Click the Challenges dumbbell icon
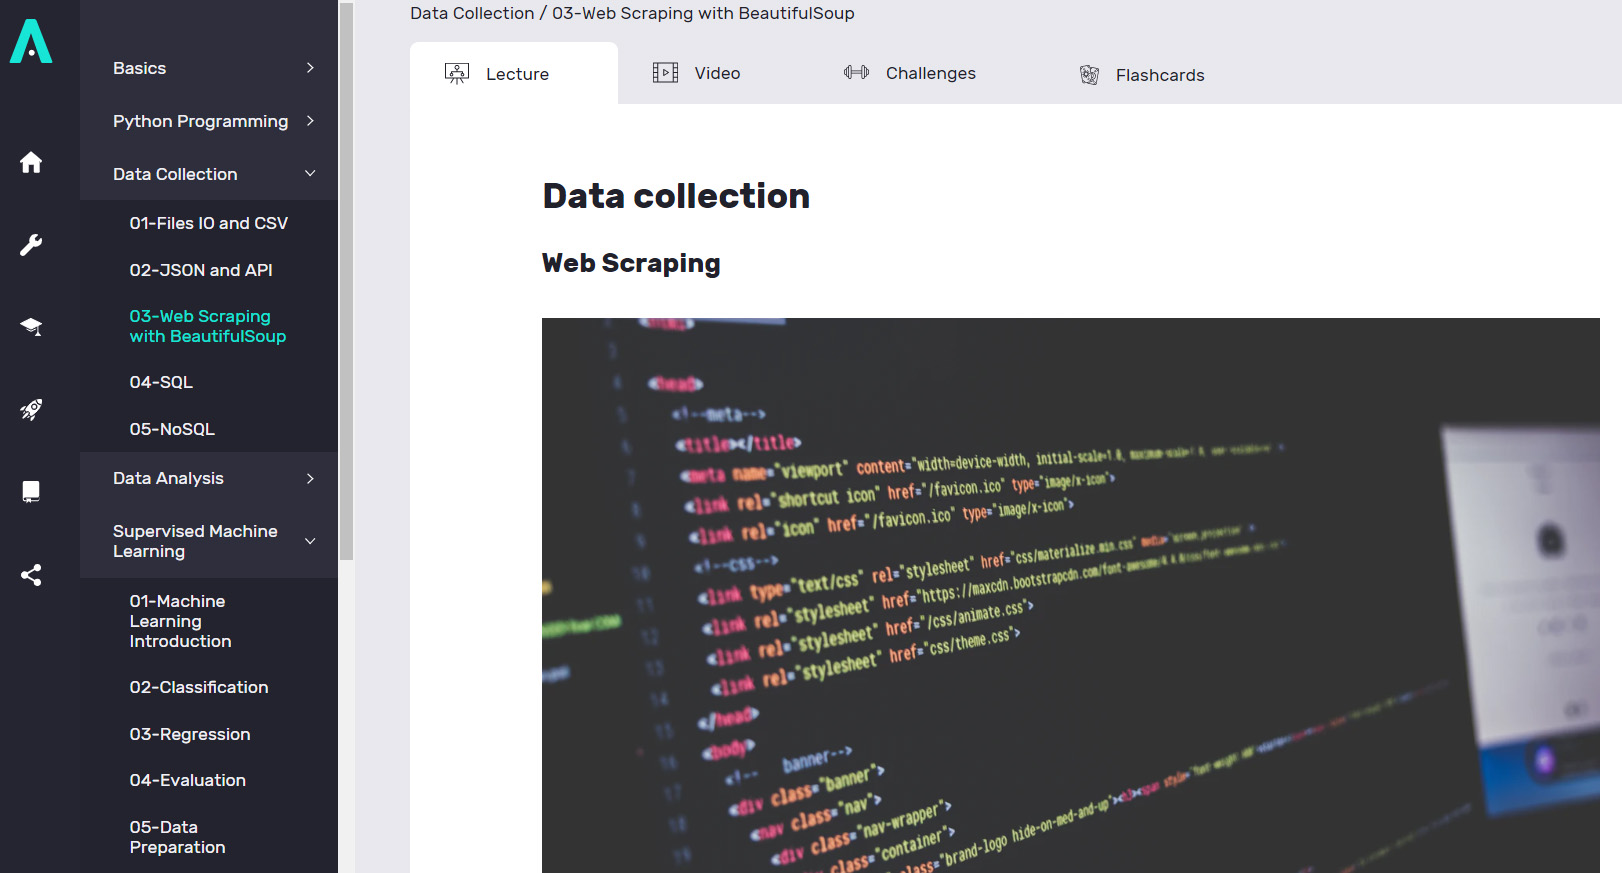The width and height of the screenshot is (1622, 873). [x=856, y=72]
